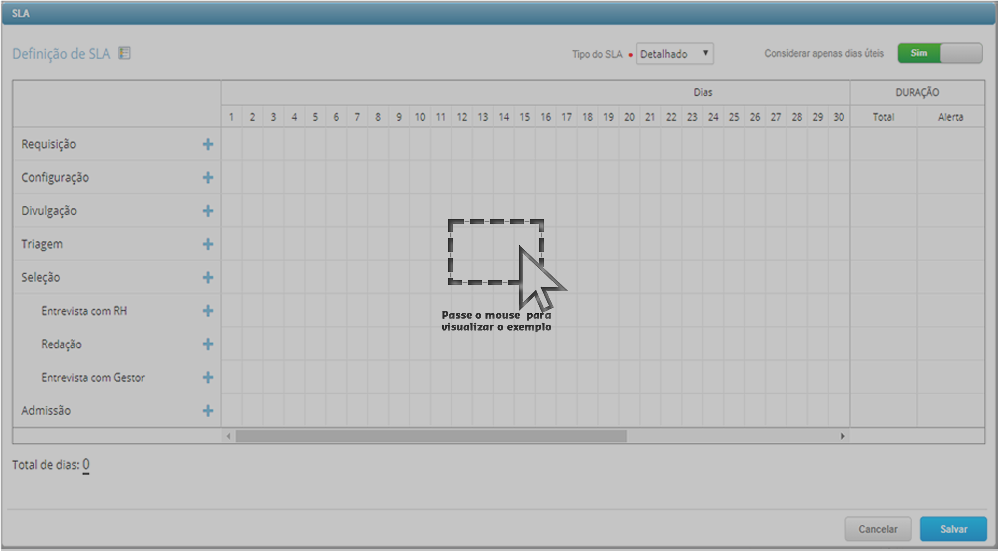Toggle the 'Considerar apenas dias úteis' switch
The height and width of the screenshot is (551, 998).
tap(939, 53)
